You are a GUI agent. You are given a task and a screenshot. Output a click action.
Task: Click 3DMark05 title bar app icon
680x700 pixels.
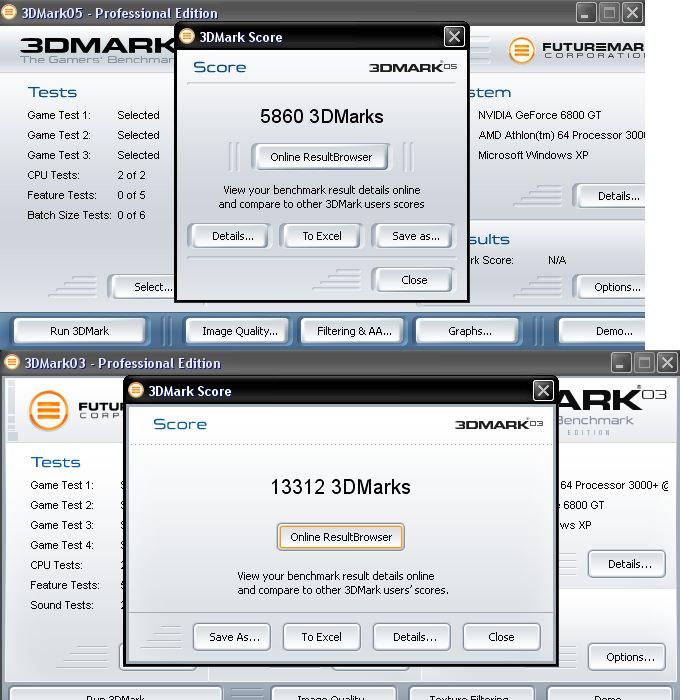pos(9,12)
